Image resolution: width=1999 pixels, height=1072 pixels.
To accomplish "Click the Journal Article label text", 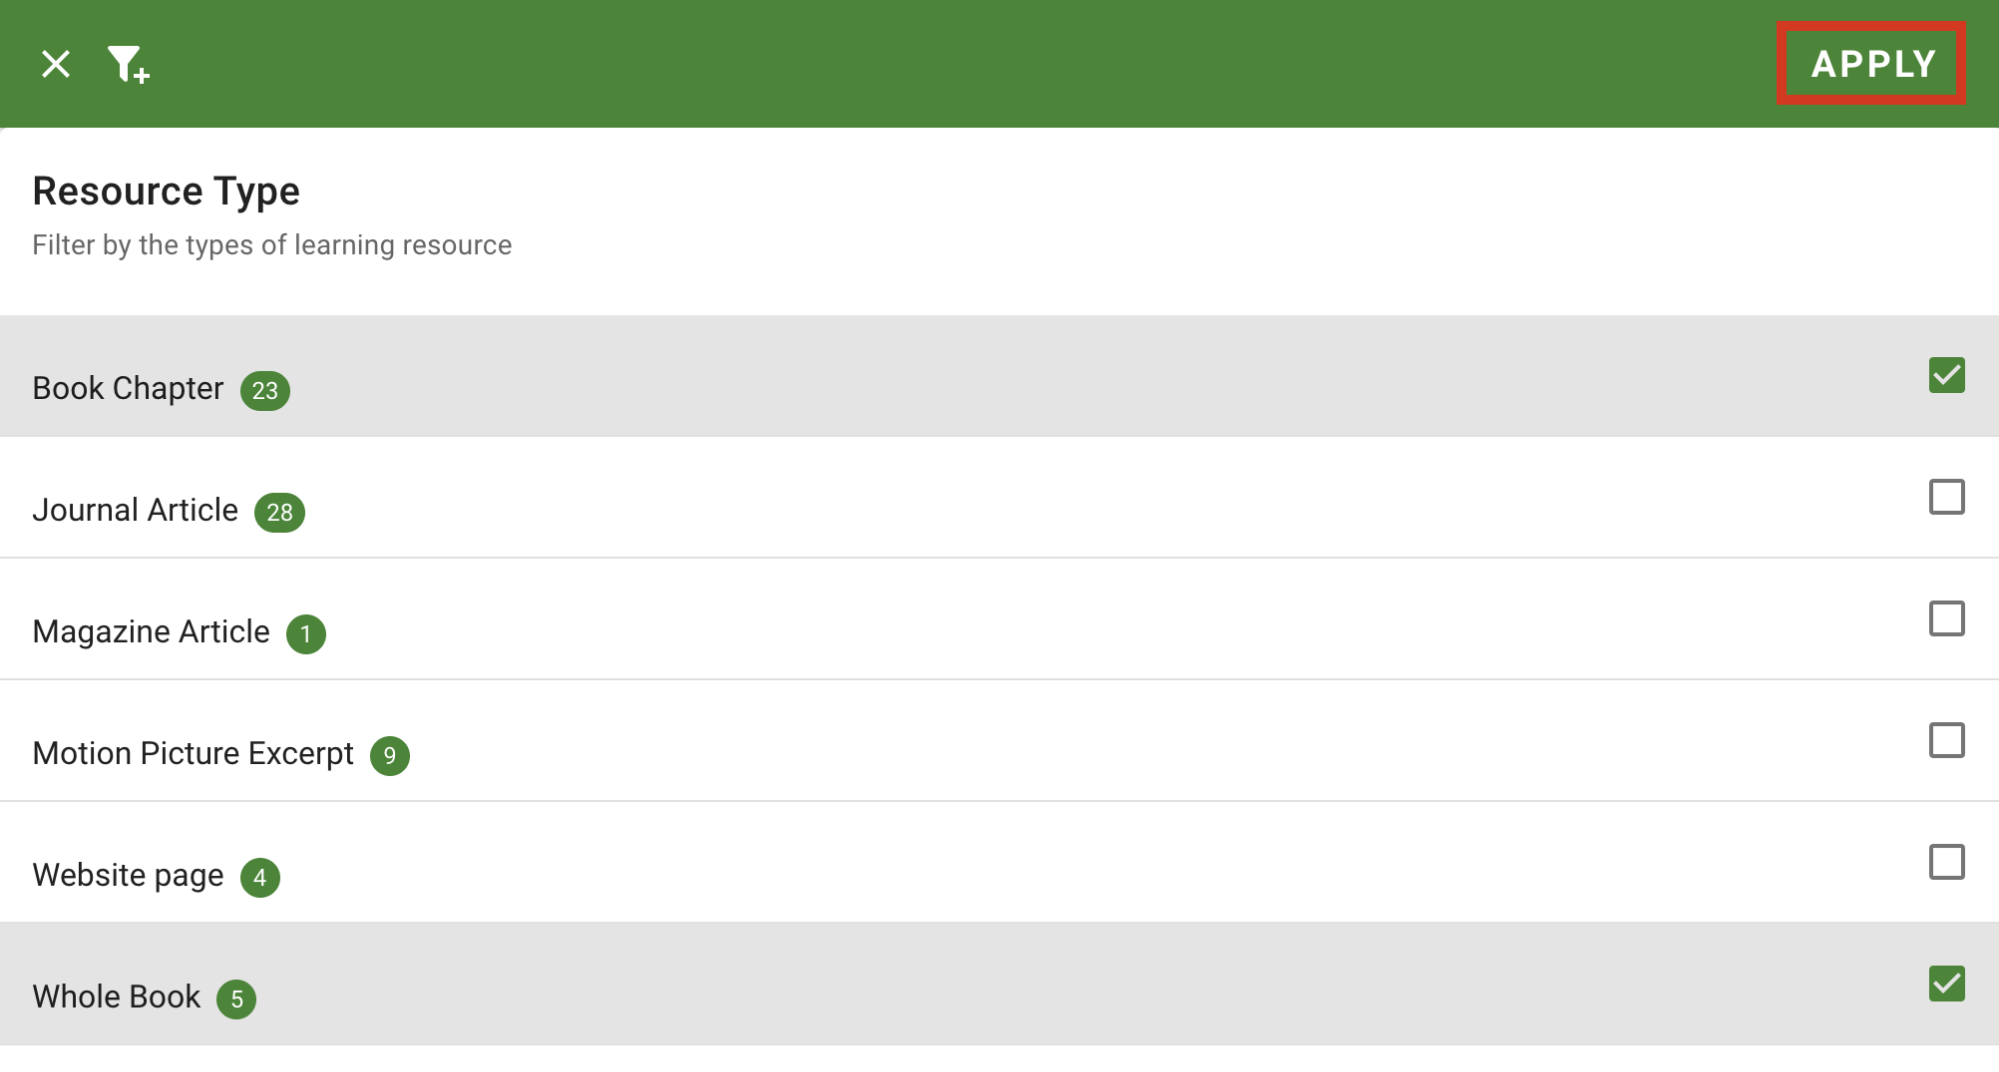I will 135,510.
